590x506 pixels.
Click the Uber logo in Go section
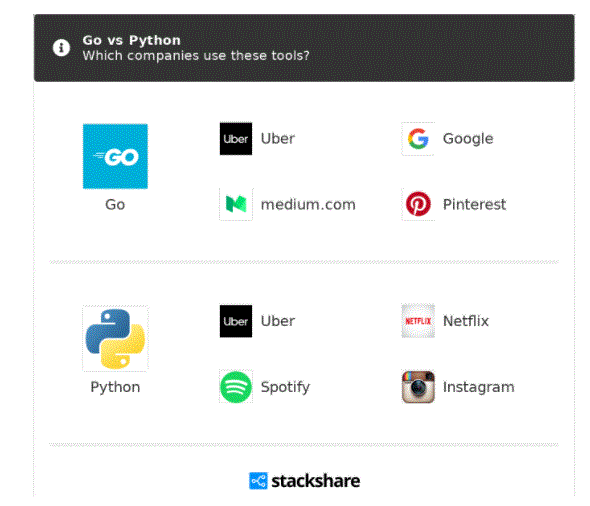(236, 138)
